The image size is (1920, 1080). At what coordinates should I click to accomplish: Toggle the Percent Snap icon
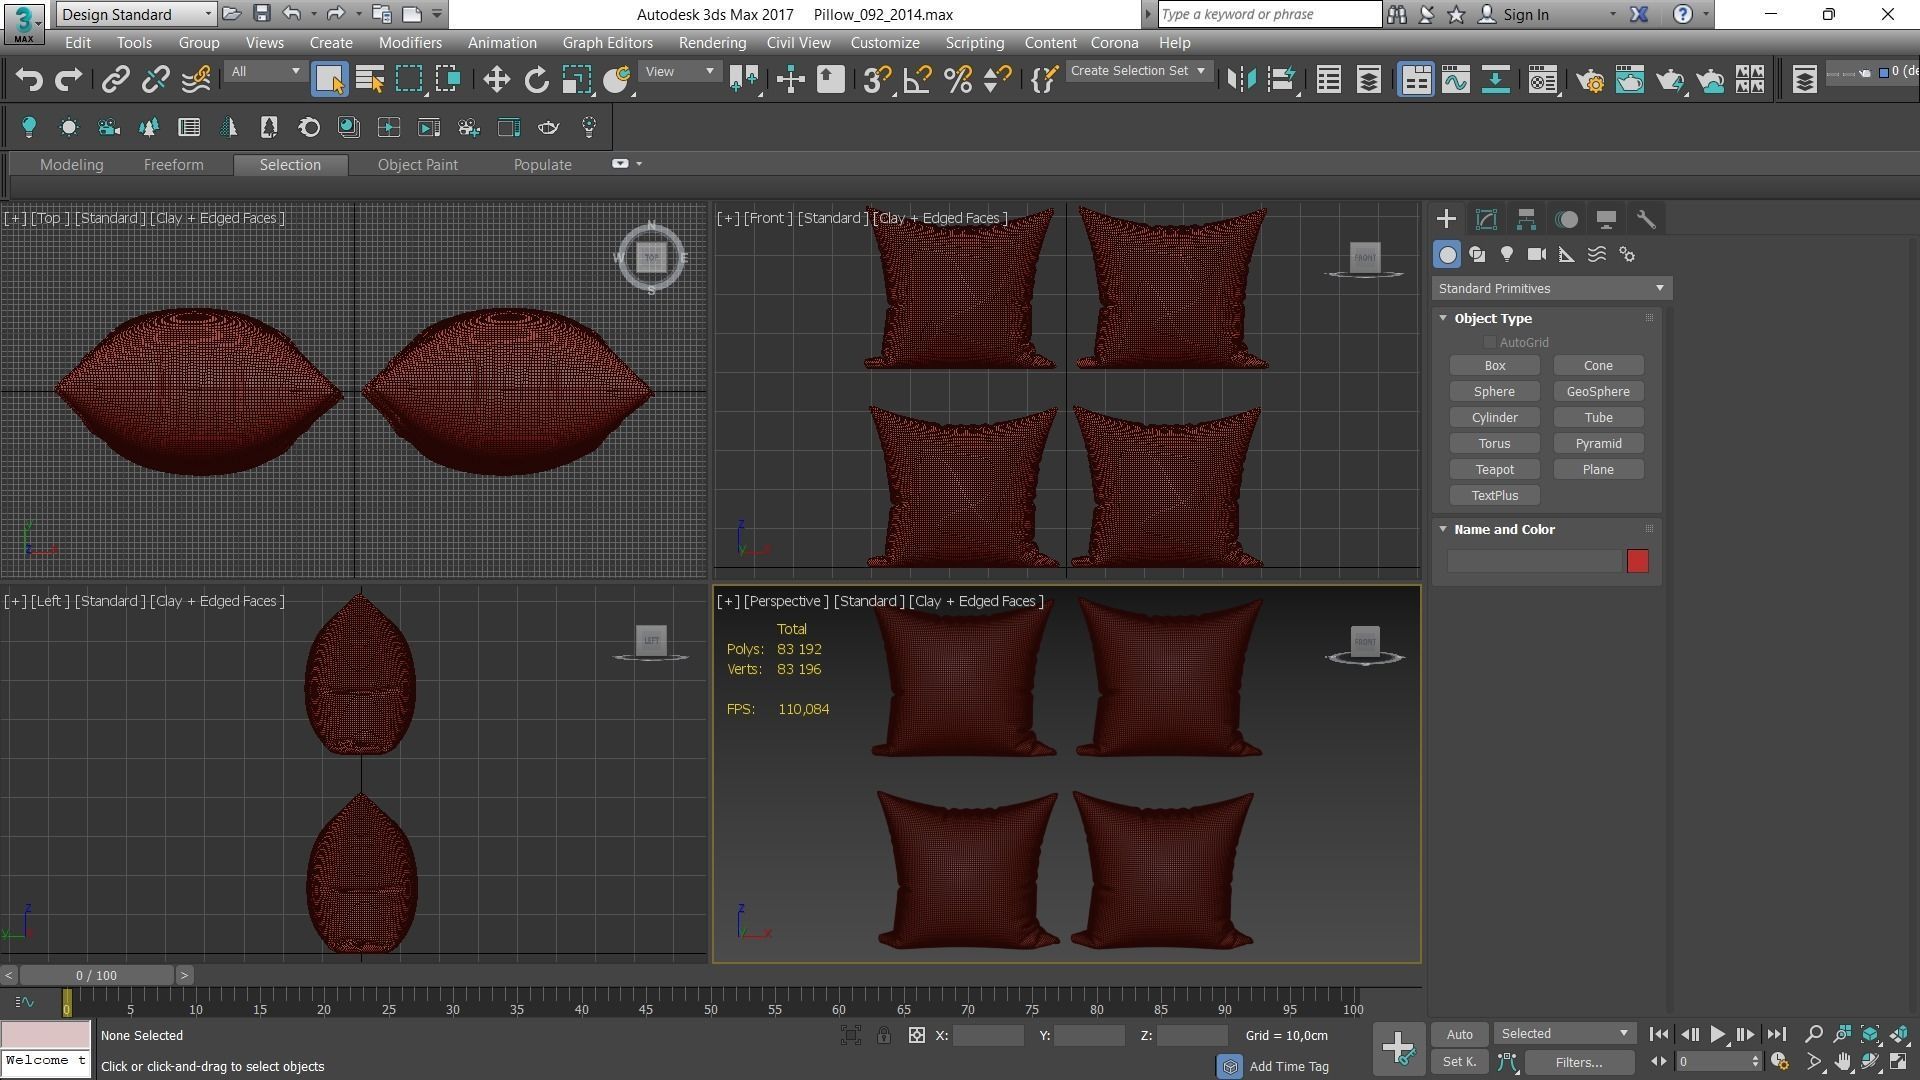point(957,80)
